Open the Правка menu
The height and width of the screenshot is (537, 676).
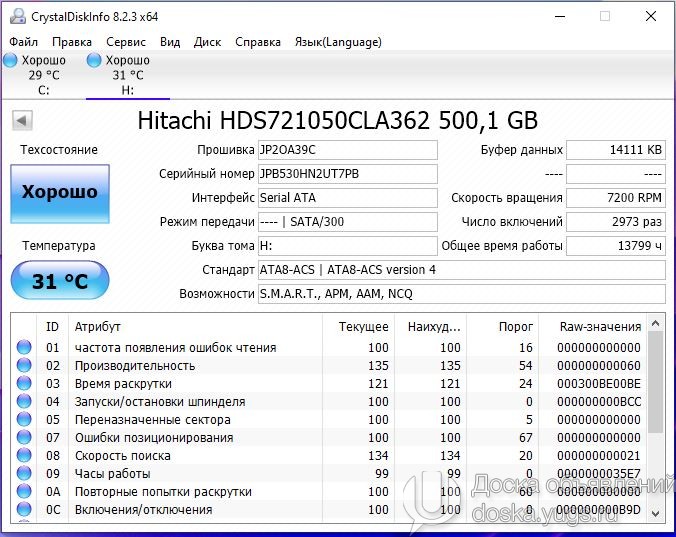point(72,42)
